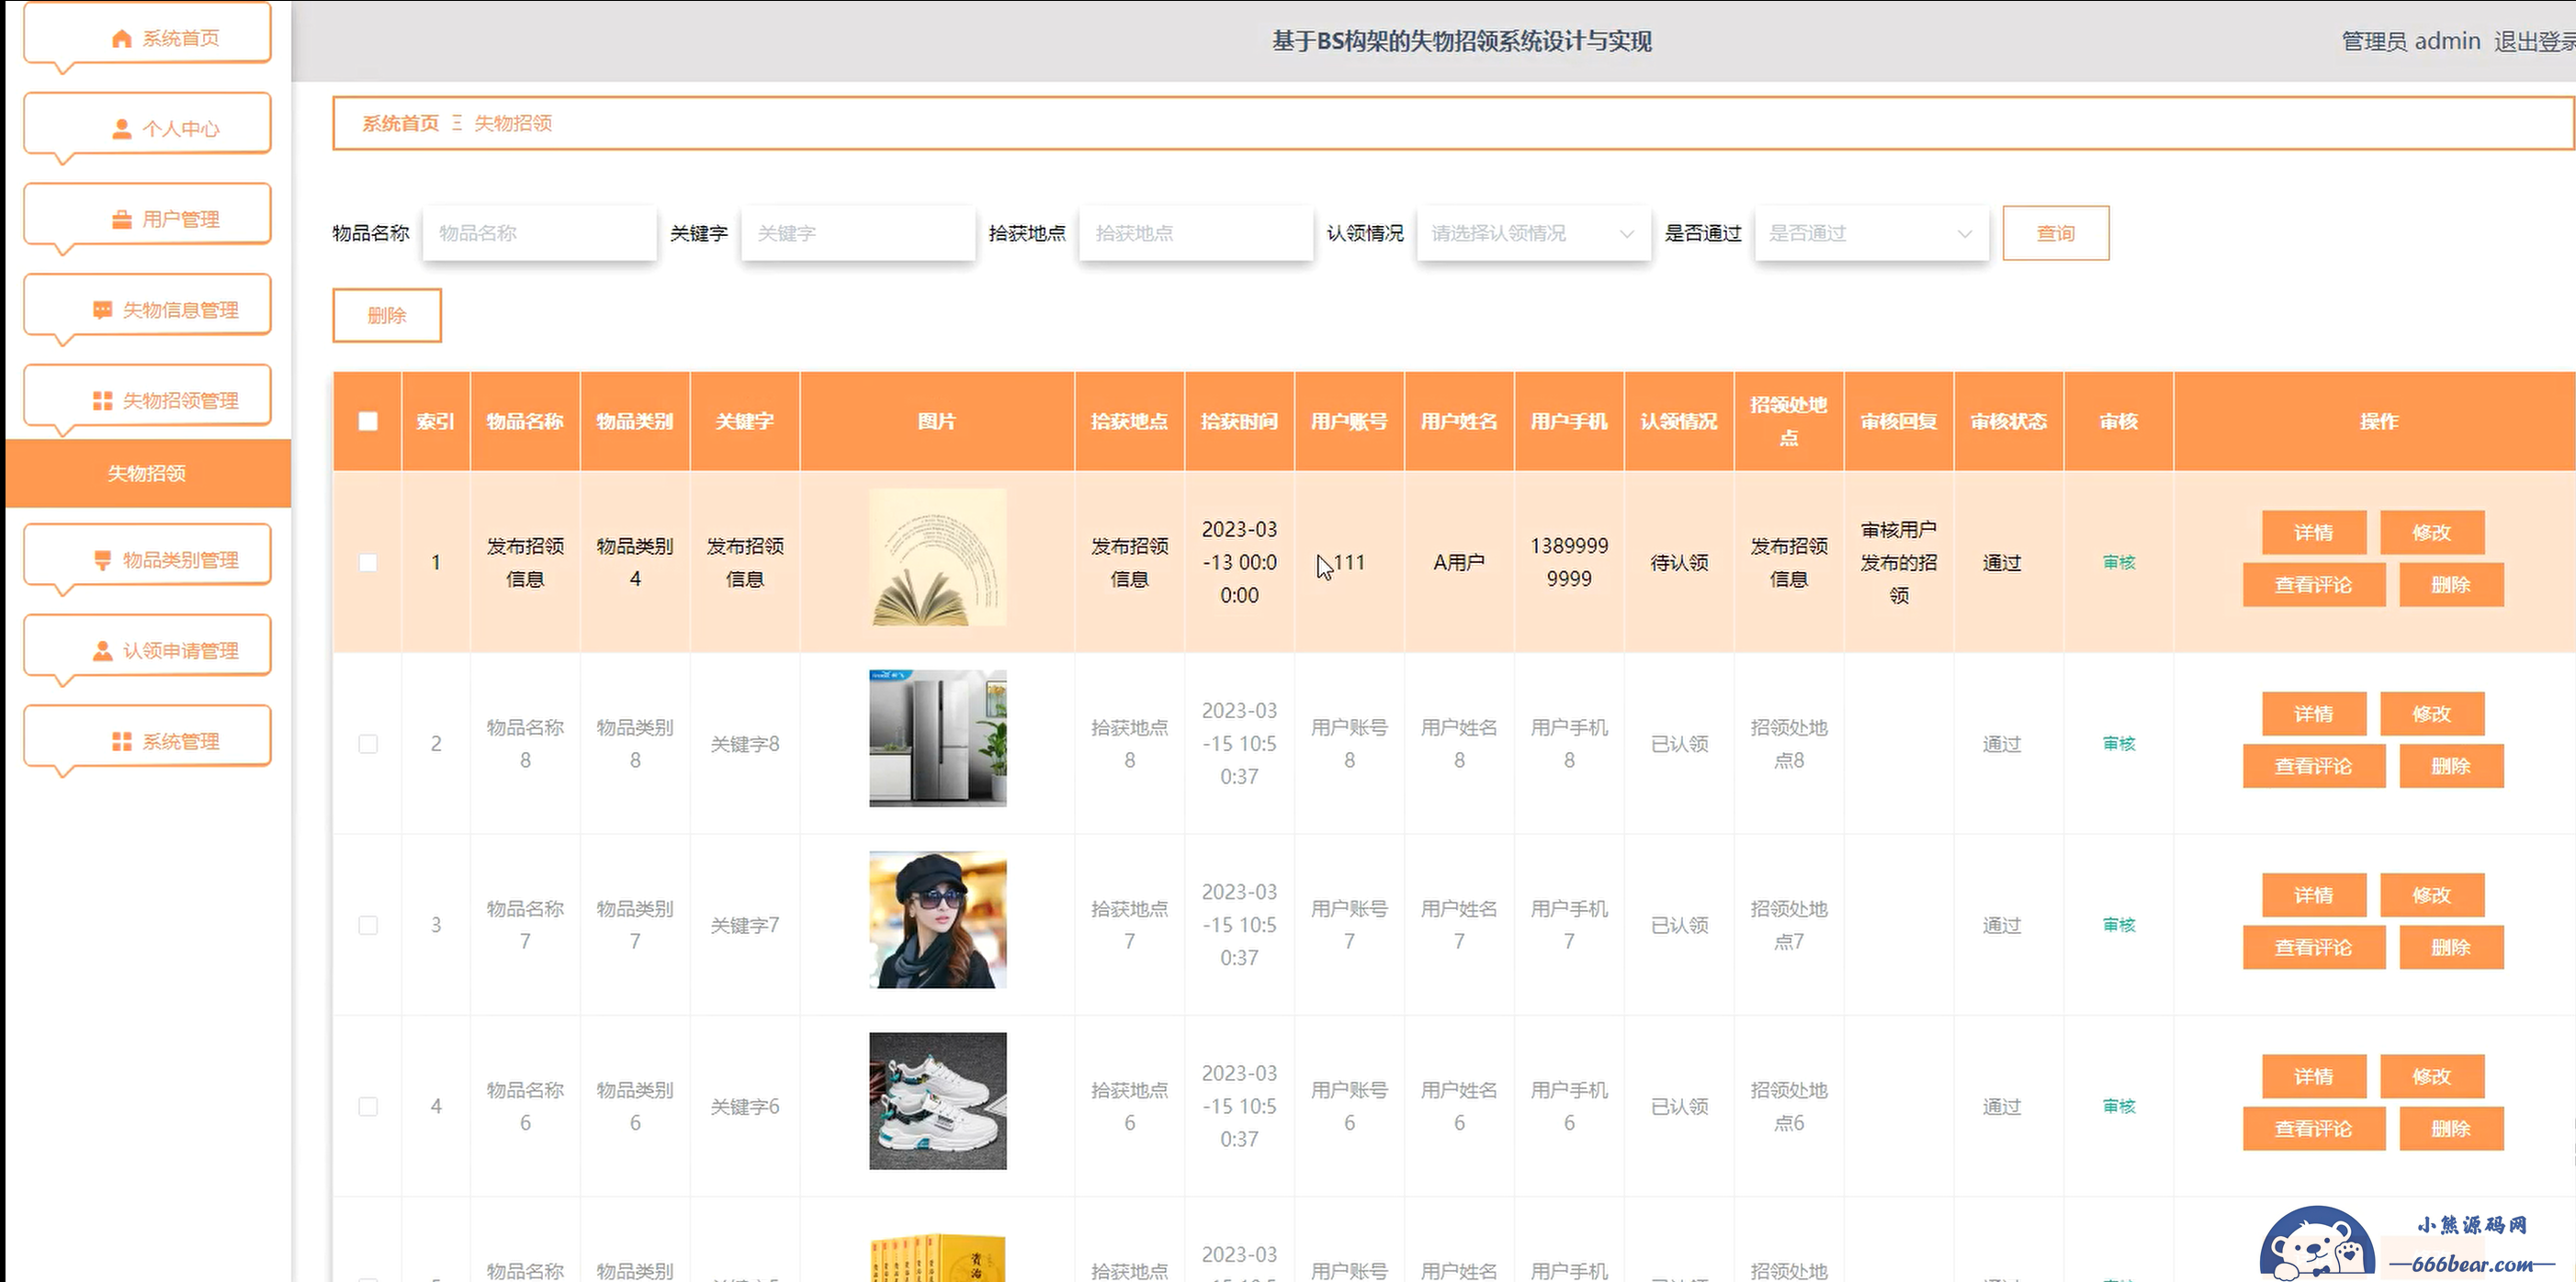Image resolution: width=2576 pixels, height=1282 pixels.
Task: Click the woman with hat thumbnail
Action: coord(938,920)
